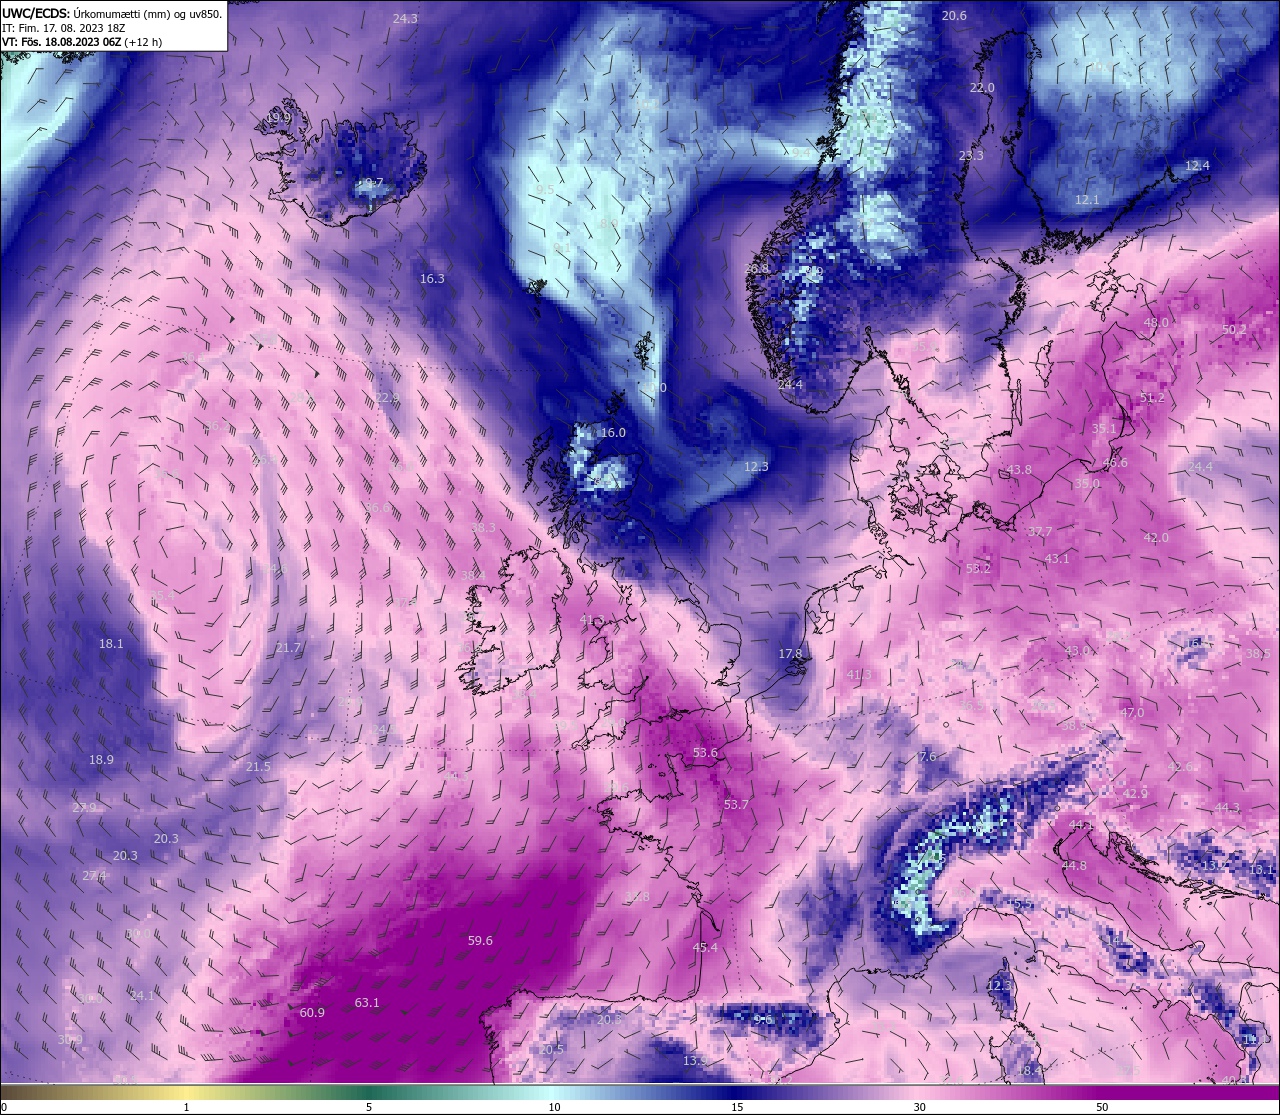Click the map value 38.3
The width and height of the screenshot is (1280, 1115).
pos(483,528)
